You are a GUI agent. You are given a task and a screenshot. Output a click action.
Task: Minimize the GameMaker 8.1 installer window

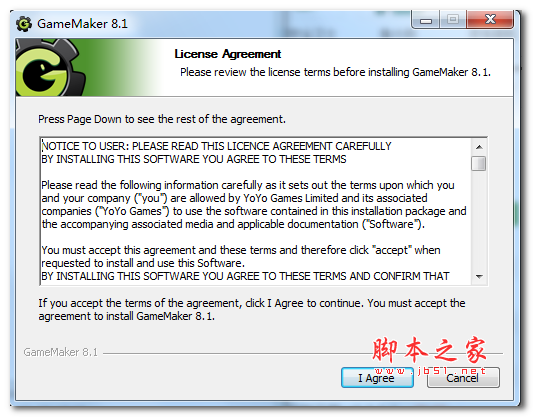[426, 20]
